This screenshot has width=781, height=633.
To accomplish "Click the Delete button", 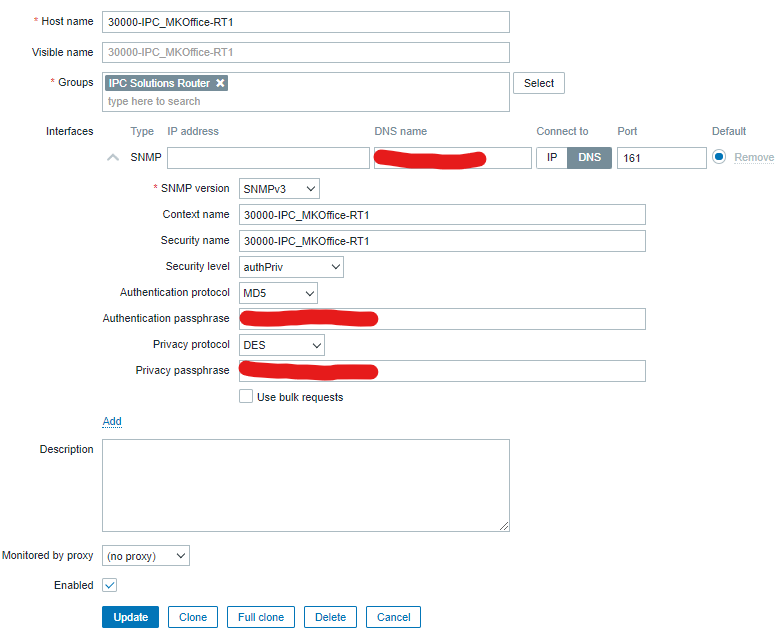I will click(330, 617).
